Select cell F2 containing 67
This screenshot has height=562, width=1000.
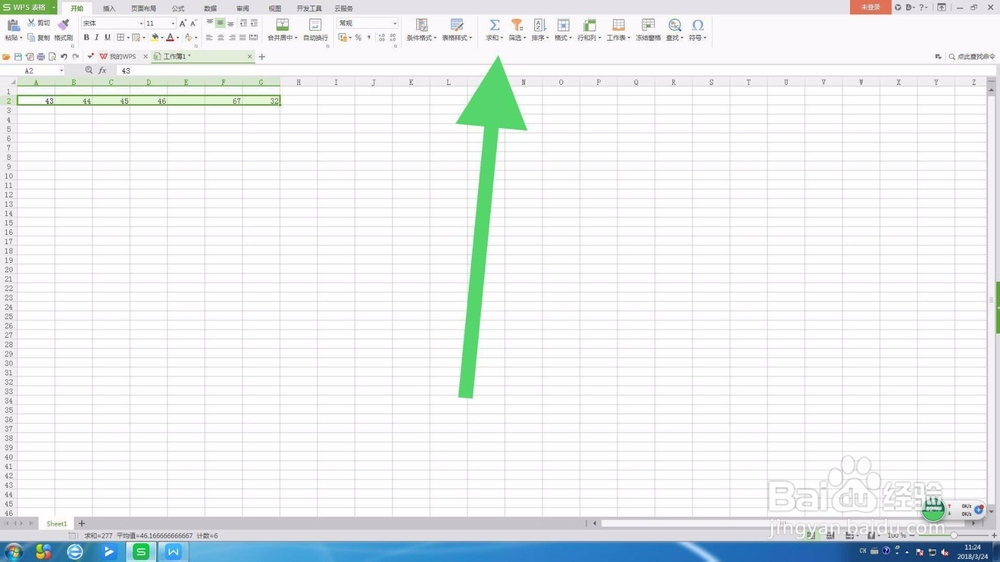[223, 101]
